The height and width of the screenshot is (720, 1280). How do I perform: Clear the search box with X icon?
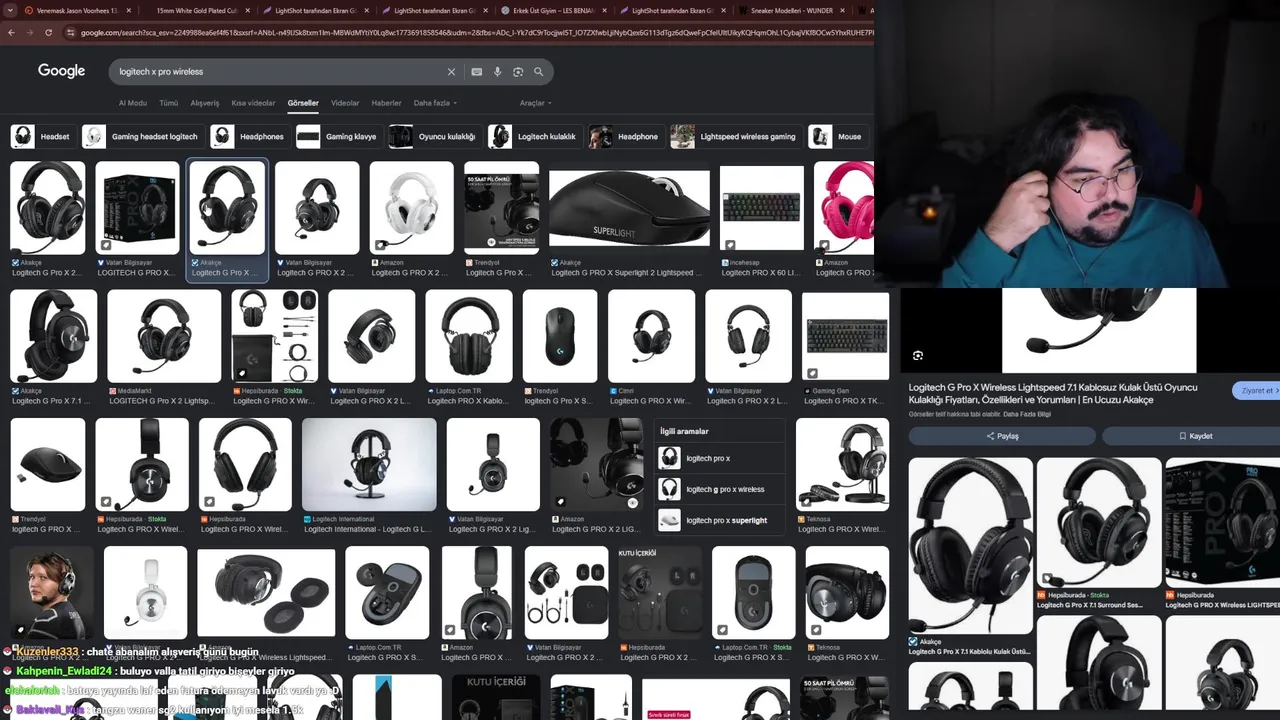pyautogui.click(x=451, y=72)
